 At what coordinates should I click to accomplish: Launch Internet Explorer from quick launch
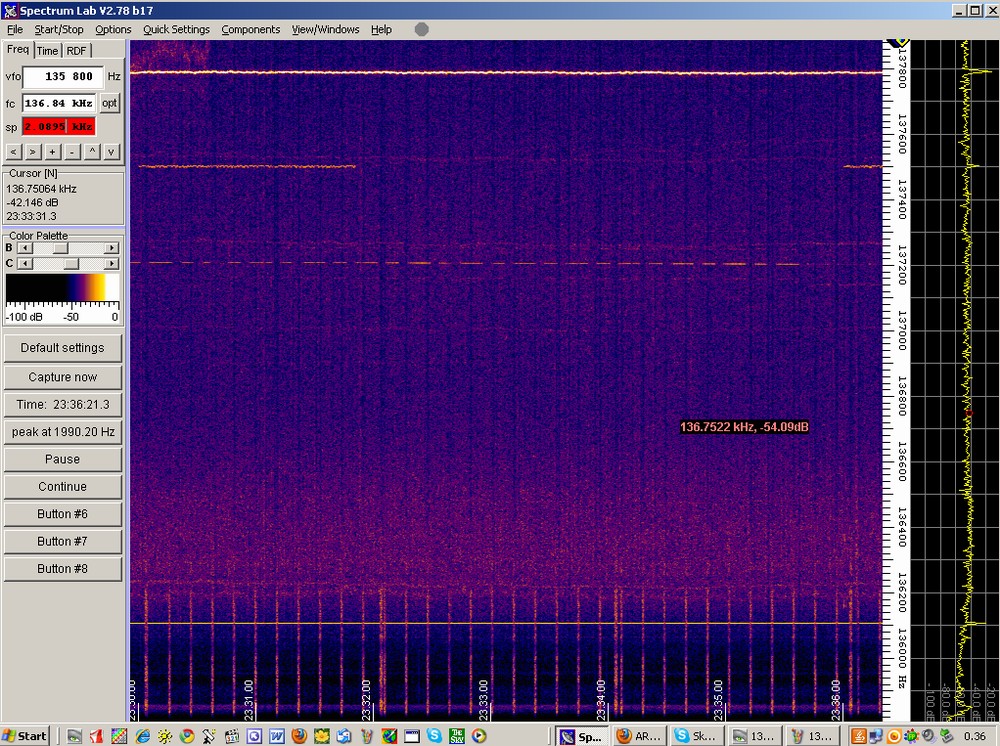[x=143, y=736]
